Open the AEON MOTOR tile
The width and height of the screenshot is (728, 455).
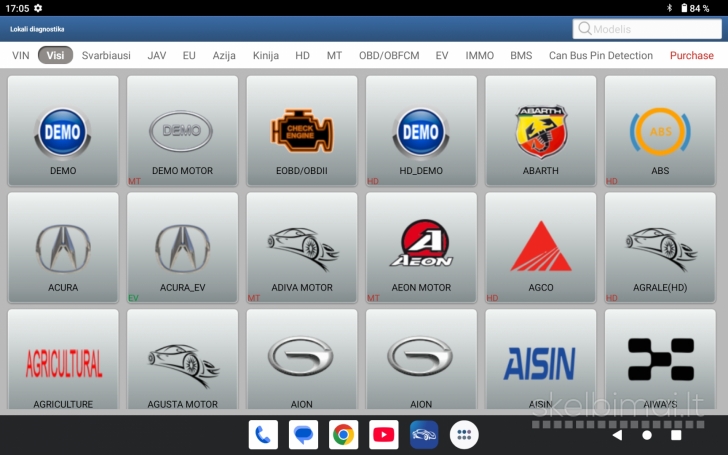tap(421, 249)
